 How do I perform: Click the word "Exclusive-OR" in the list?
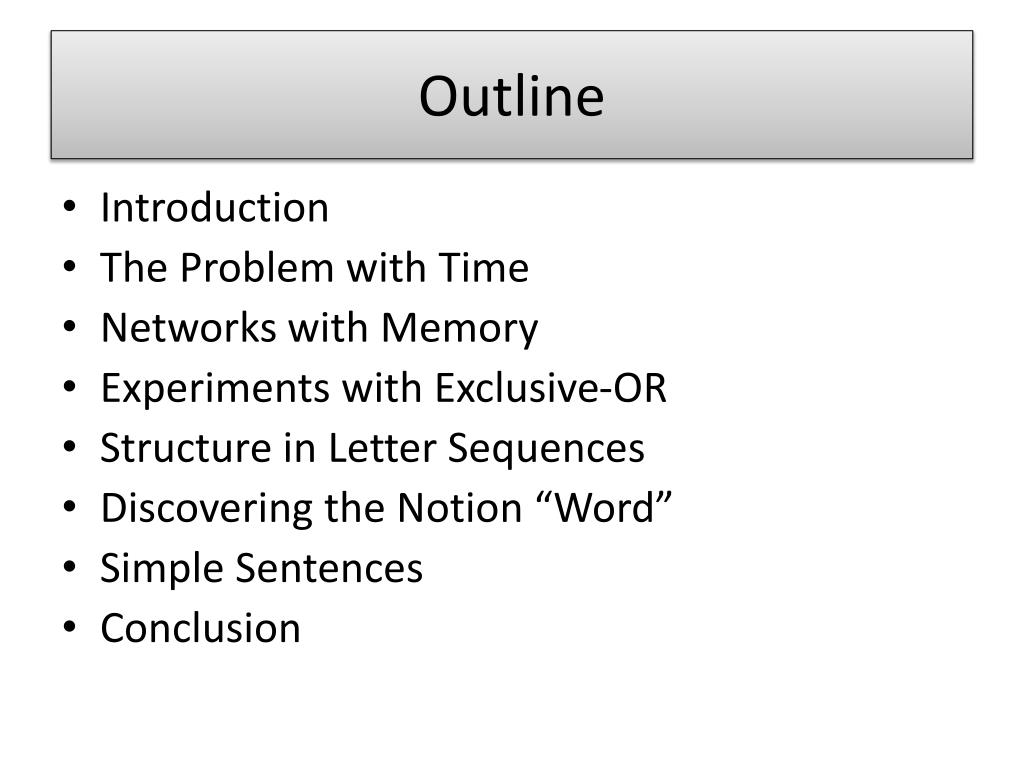(x=551, y=388)
